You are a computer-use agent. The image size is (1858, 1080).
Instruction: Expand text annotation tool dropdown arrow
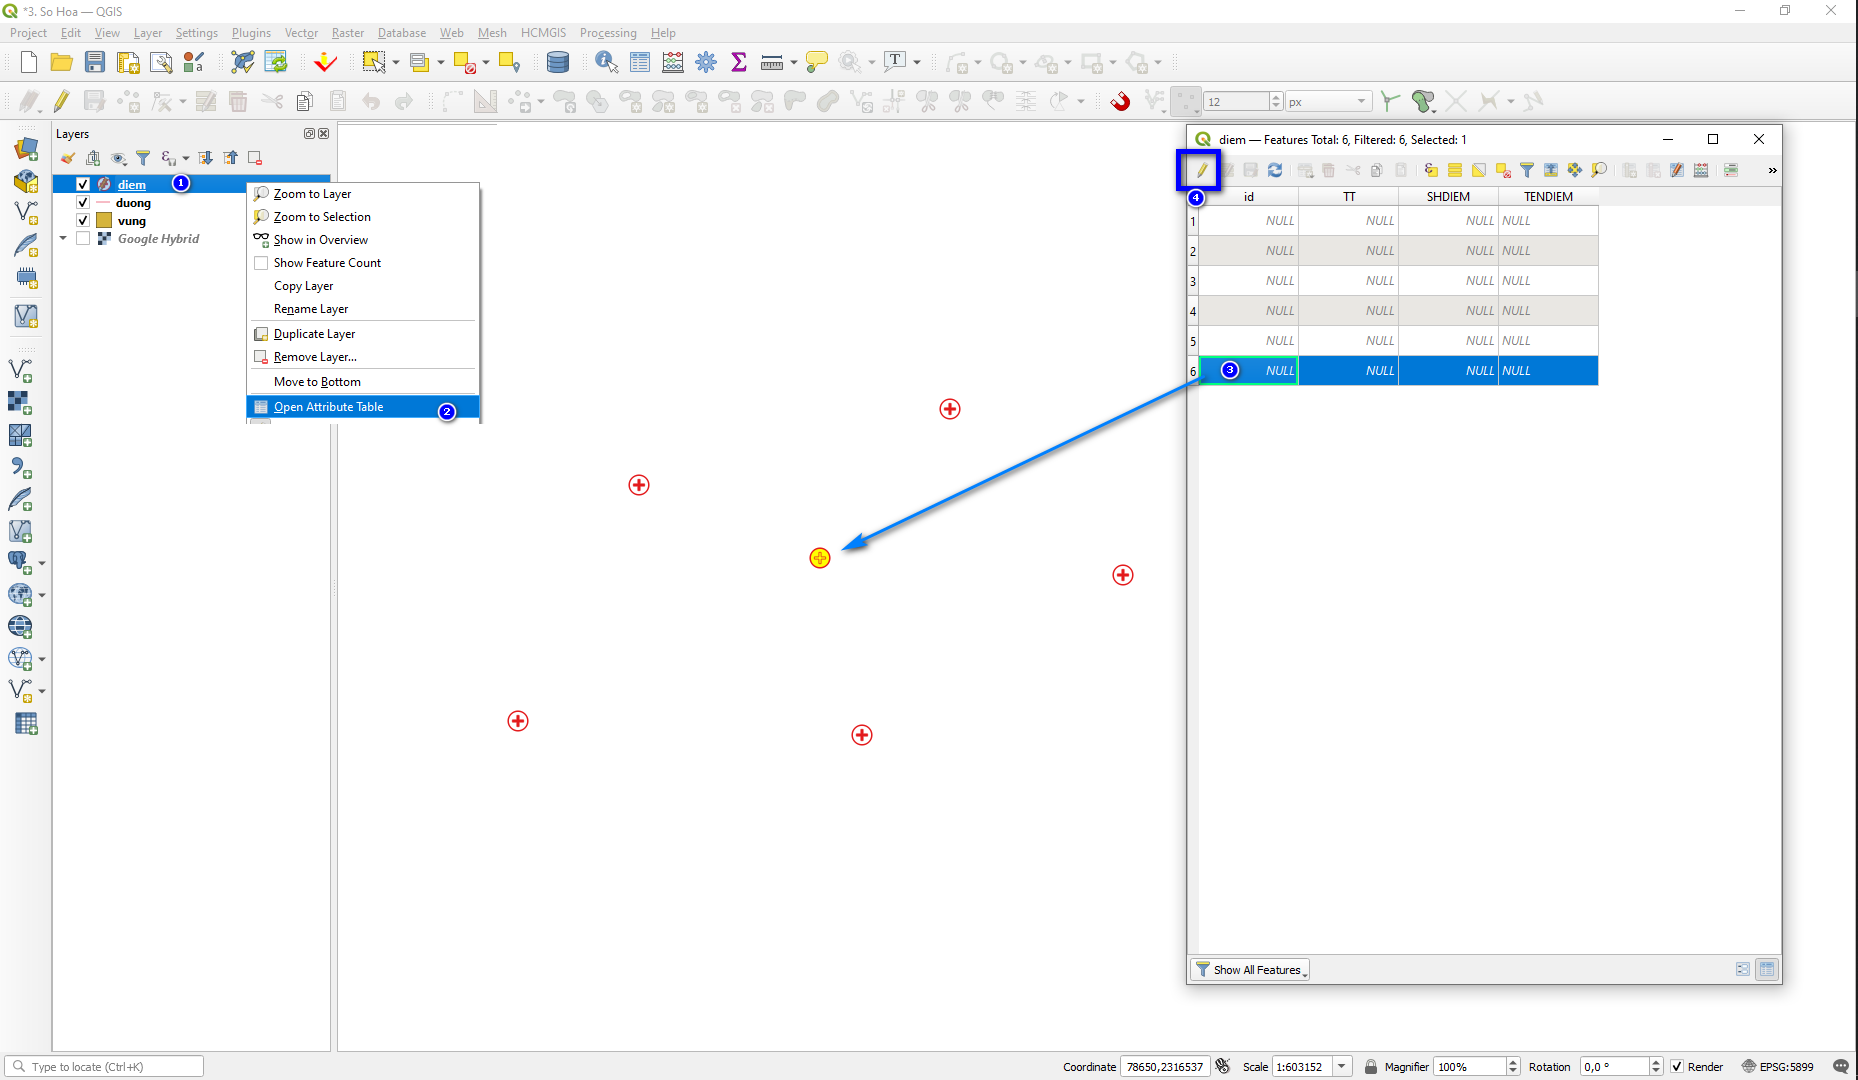917,63
